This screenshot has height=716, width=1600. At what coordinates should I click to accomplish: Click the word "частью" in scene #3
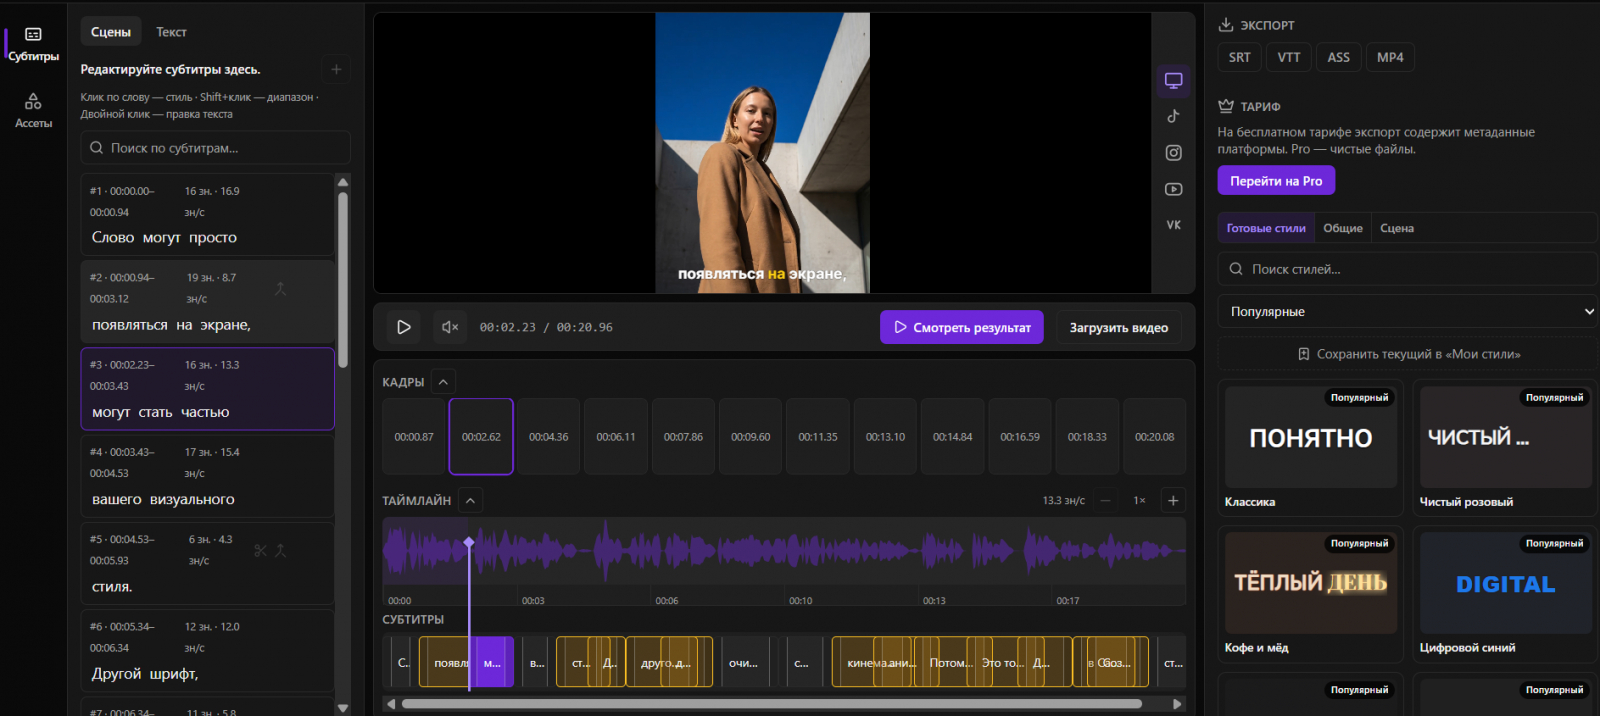(x=205, y=412)
